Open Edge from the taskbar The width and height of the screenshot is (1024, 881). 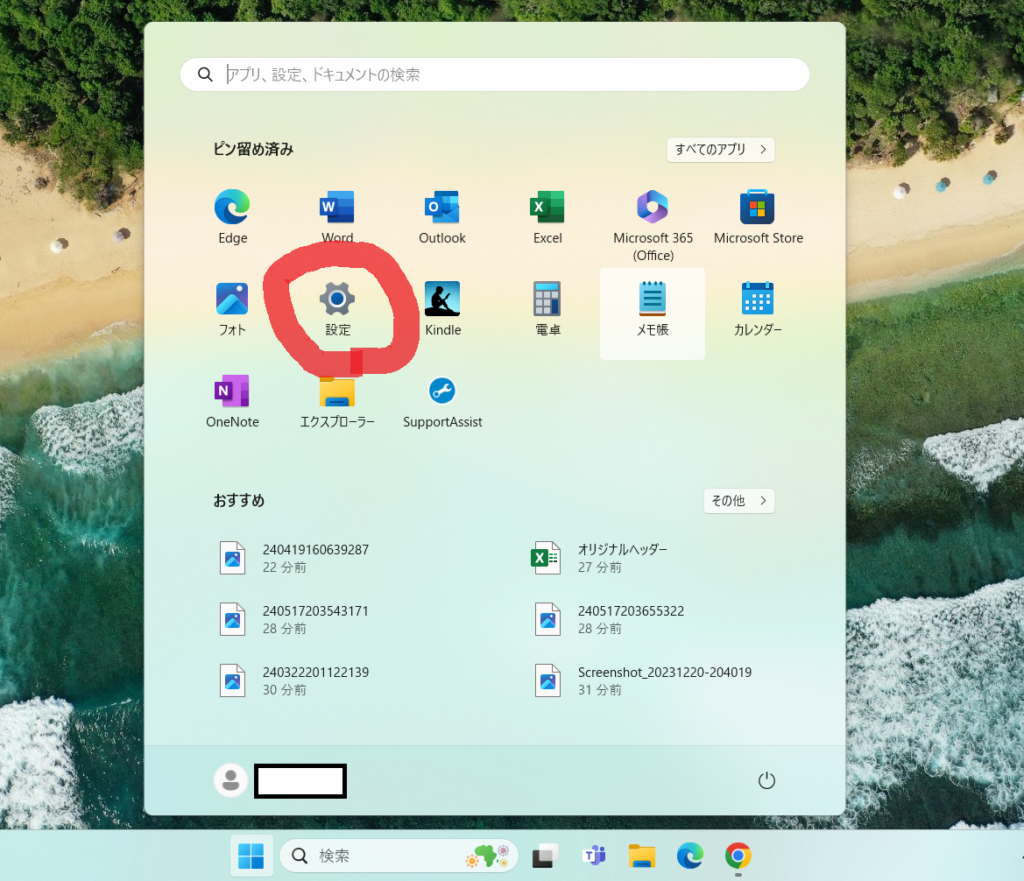(690, 856)
